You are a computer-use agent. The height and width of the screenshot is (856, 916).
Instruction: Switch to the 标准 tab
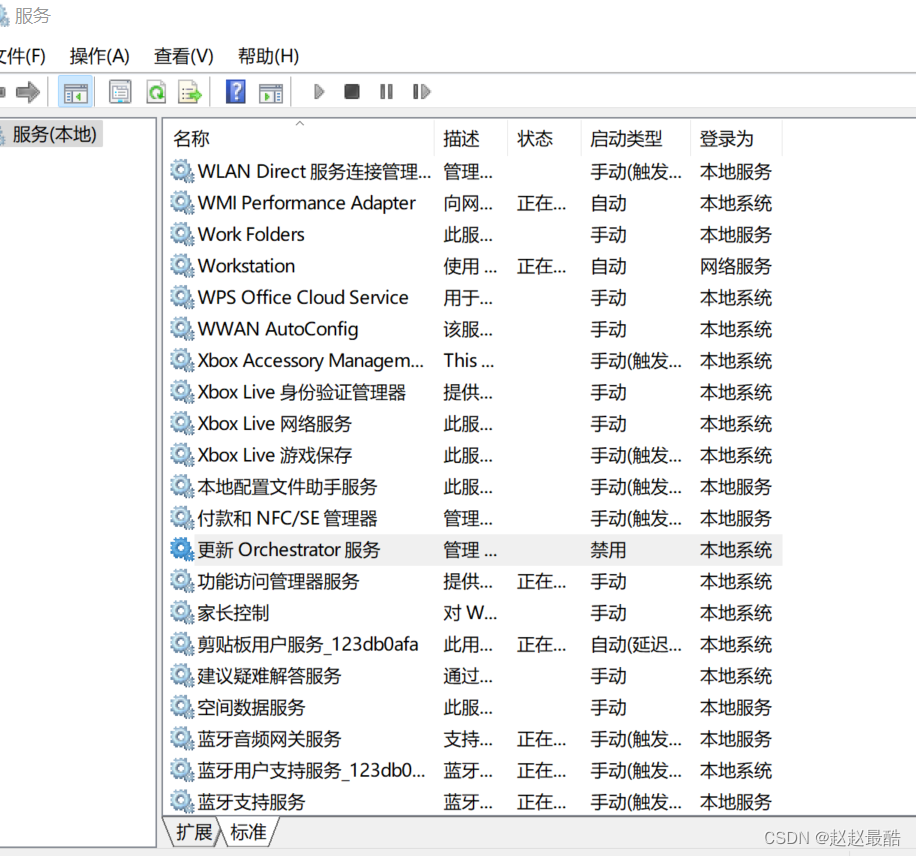(x=248, y=832)
